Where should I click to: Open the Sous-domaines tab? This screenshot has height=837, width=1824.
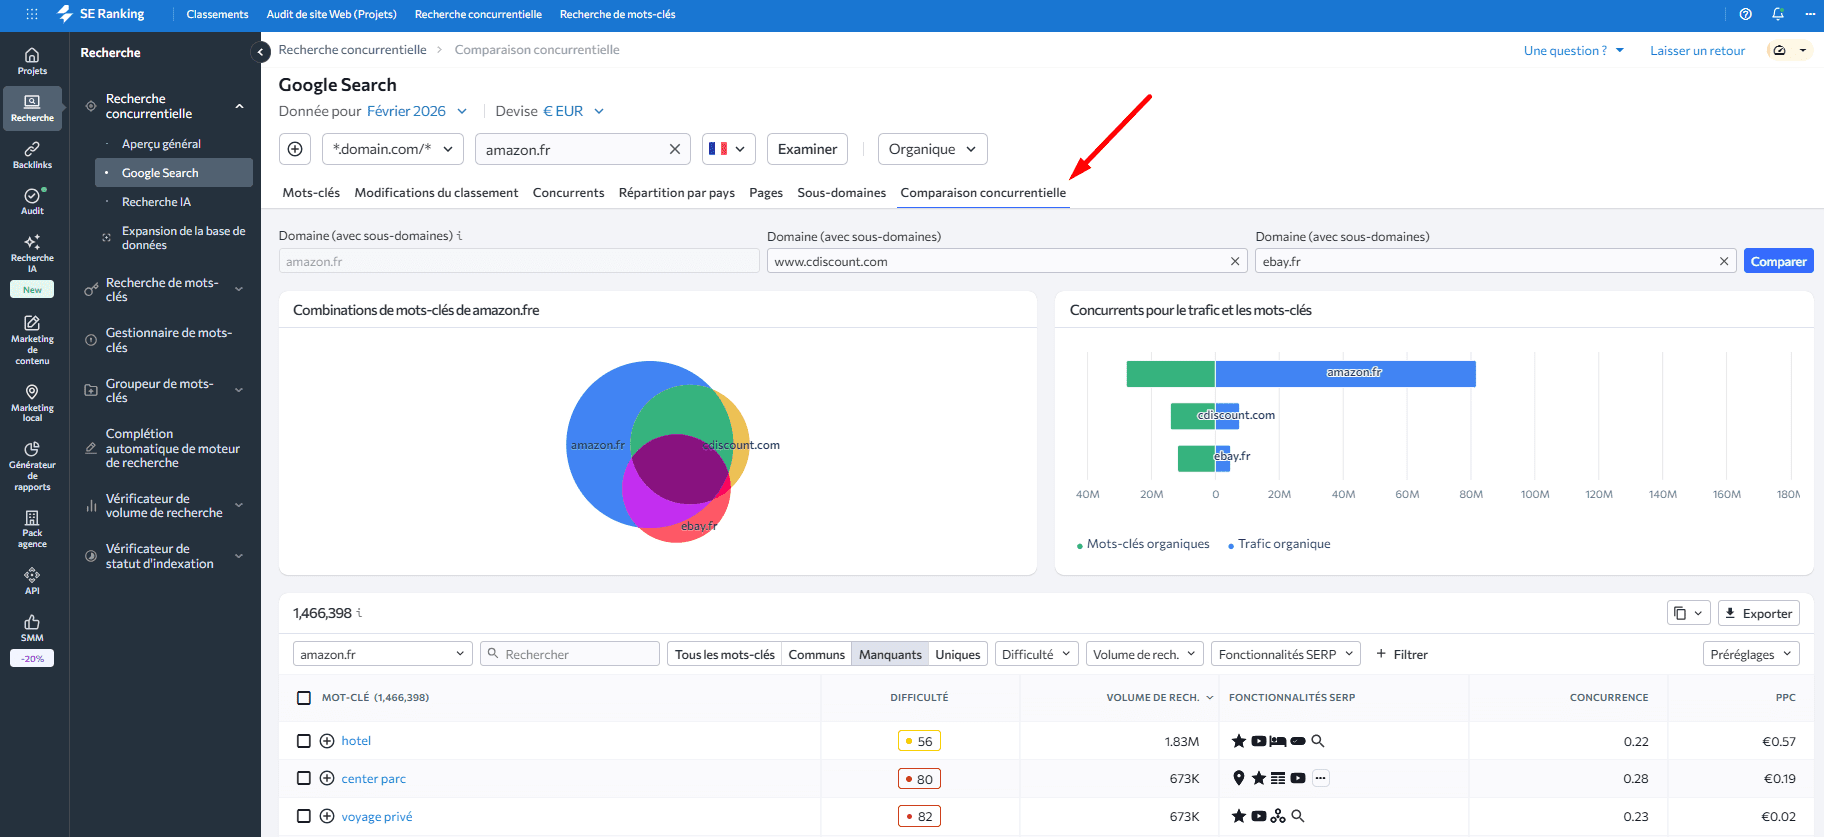[841, 193]
